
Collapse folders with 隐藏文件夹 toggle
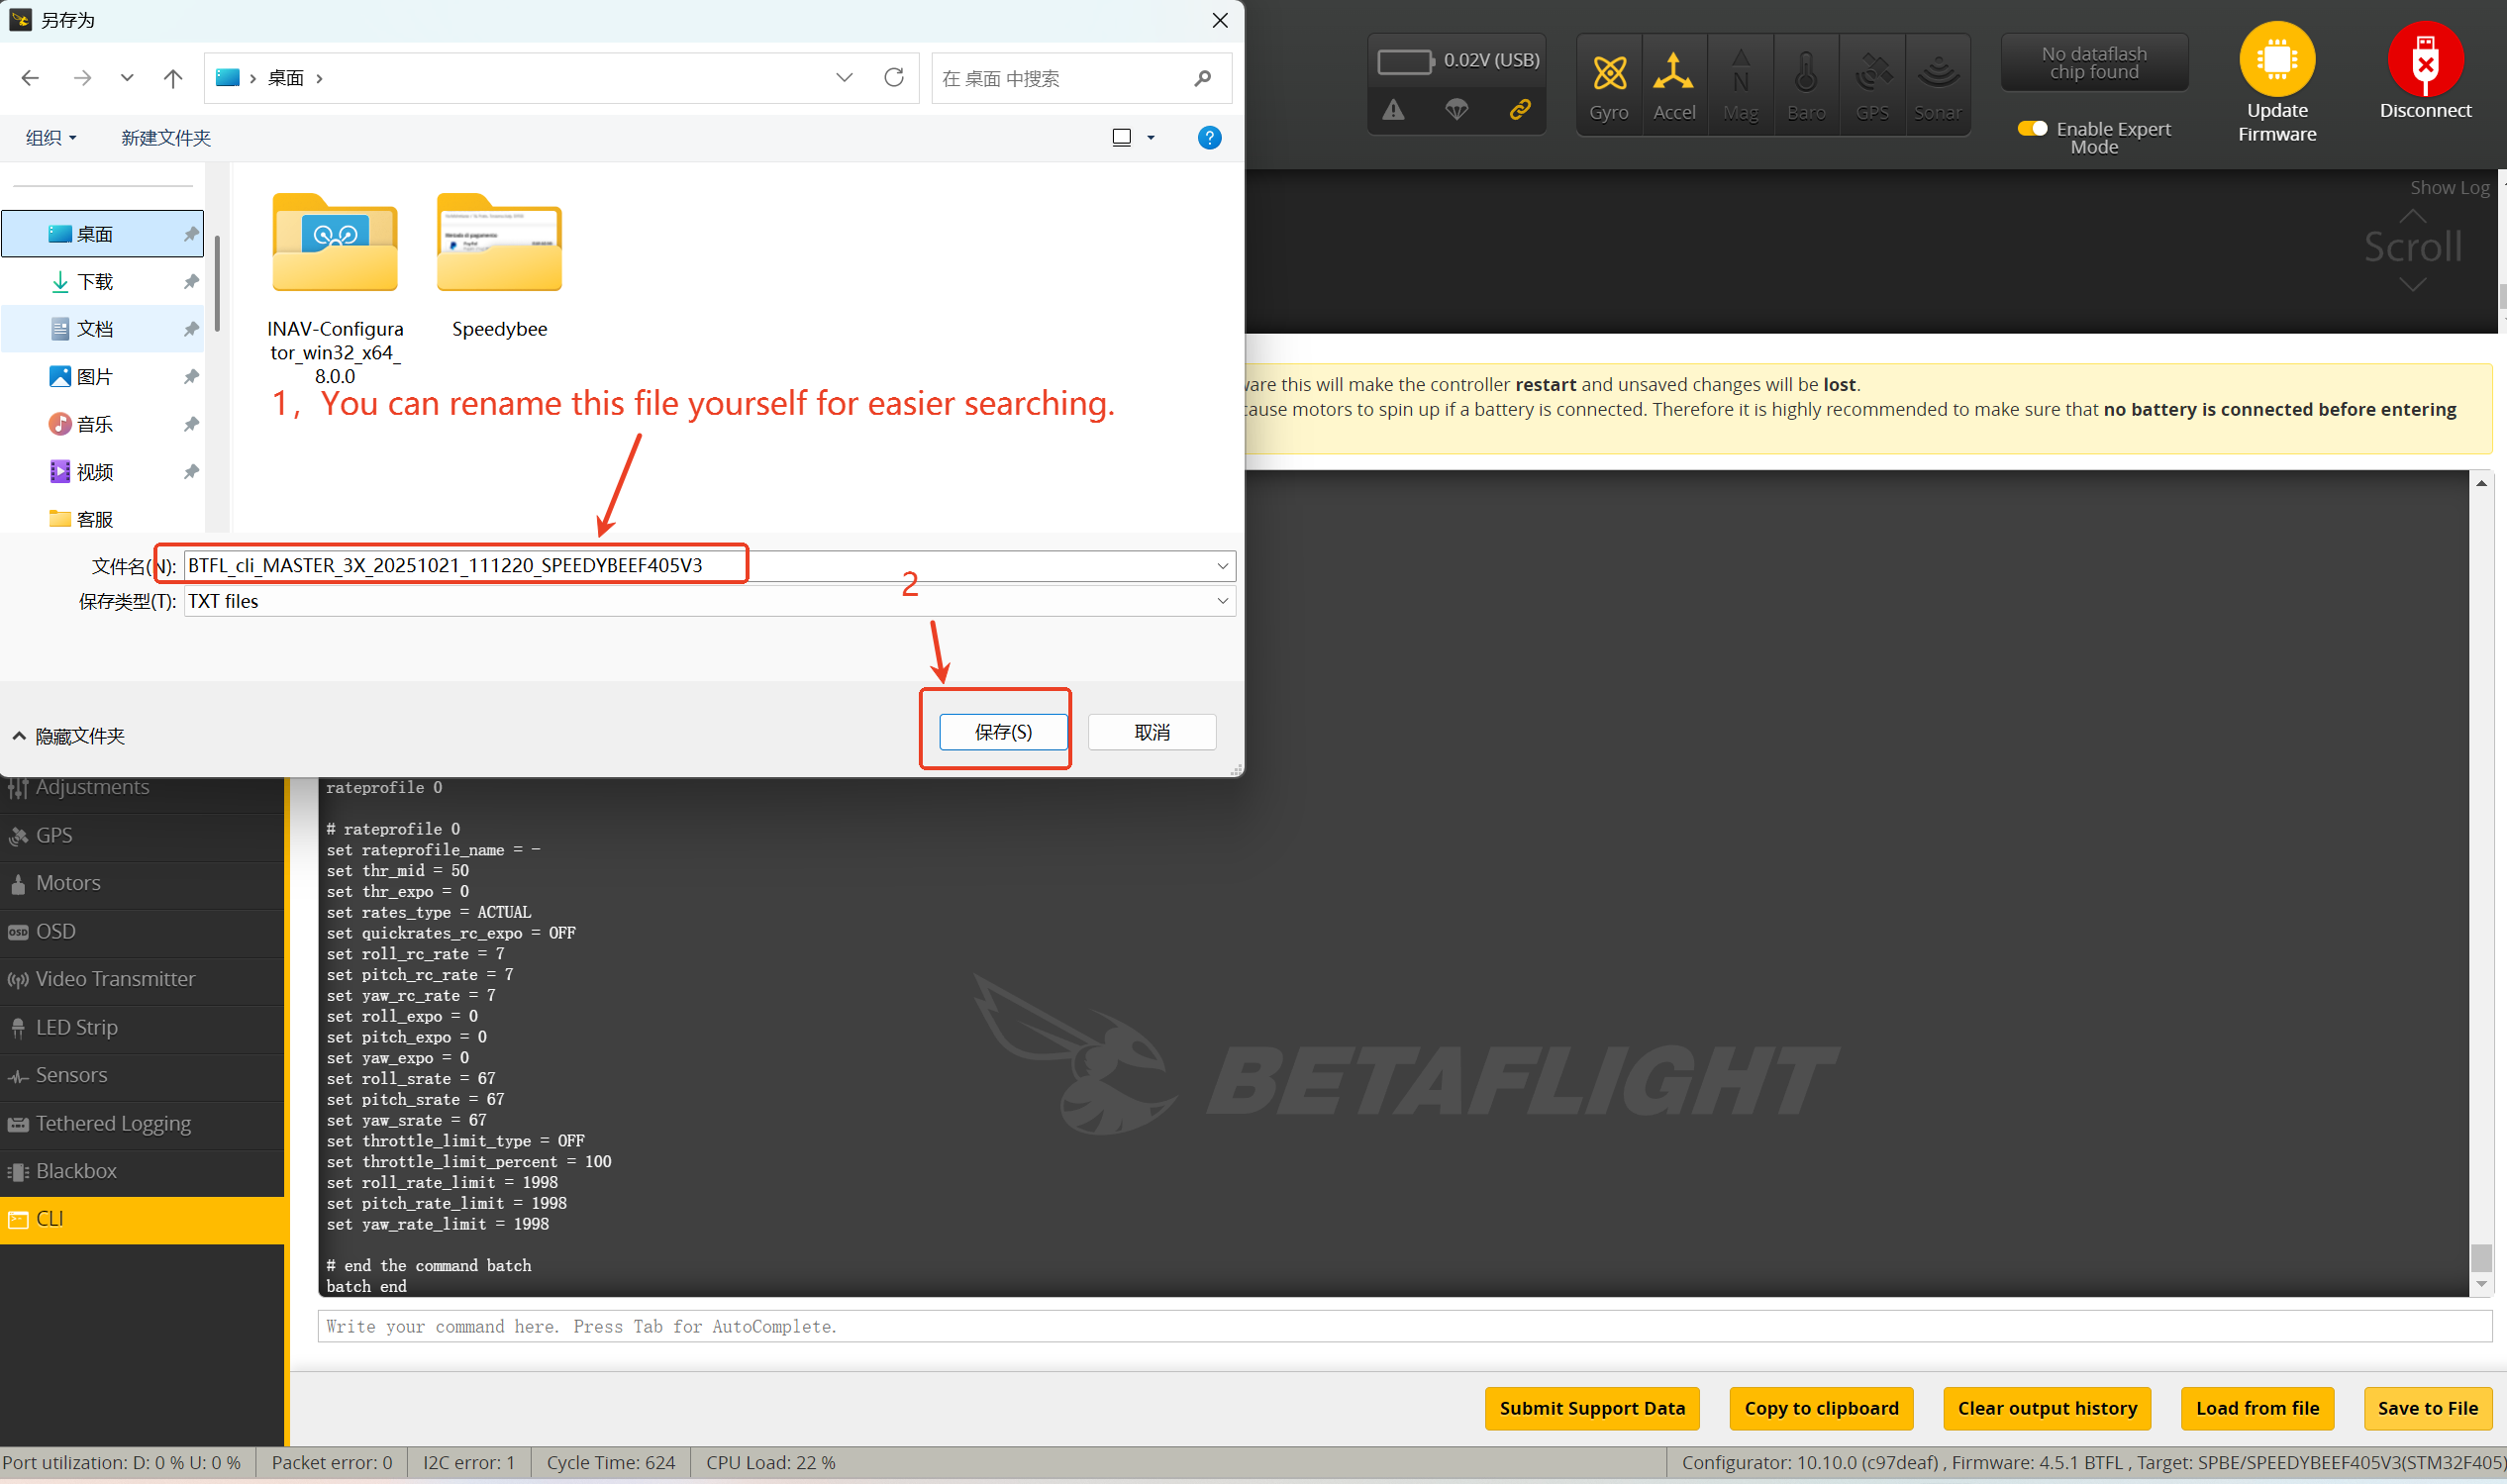(68, 736)
